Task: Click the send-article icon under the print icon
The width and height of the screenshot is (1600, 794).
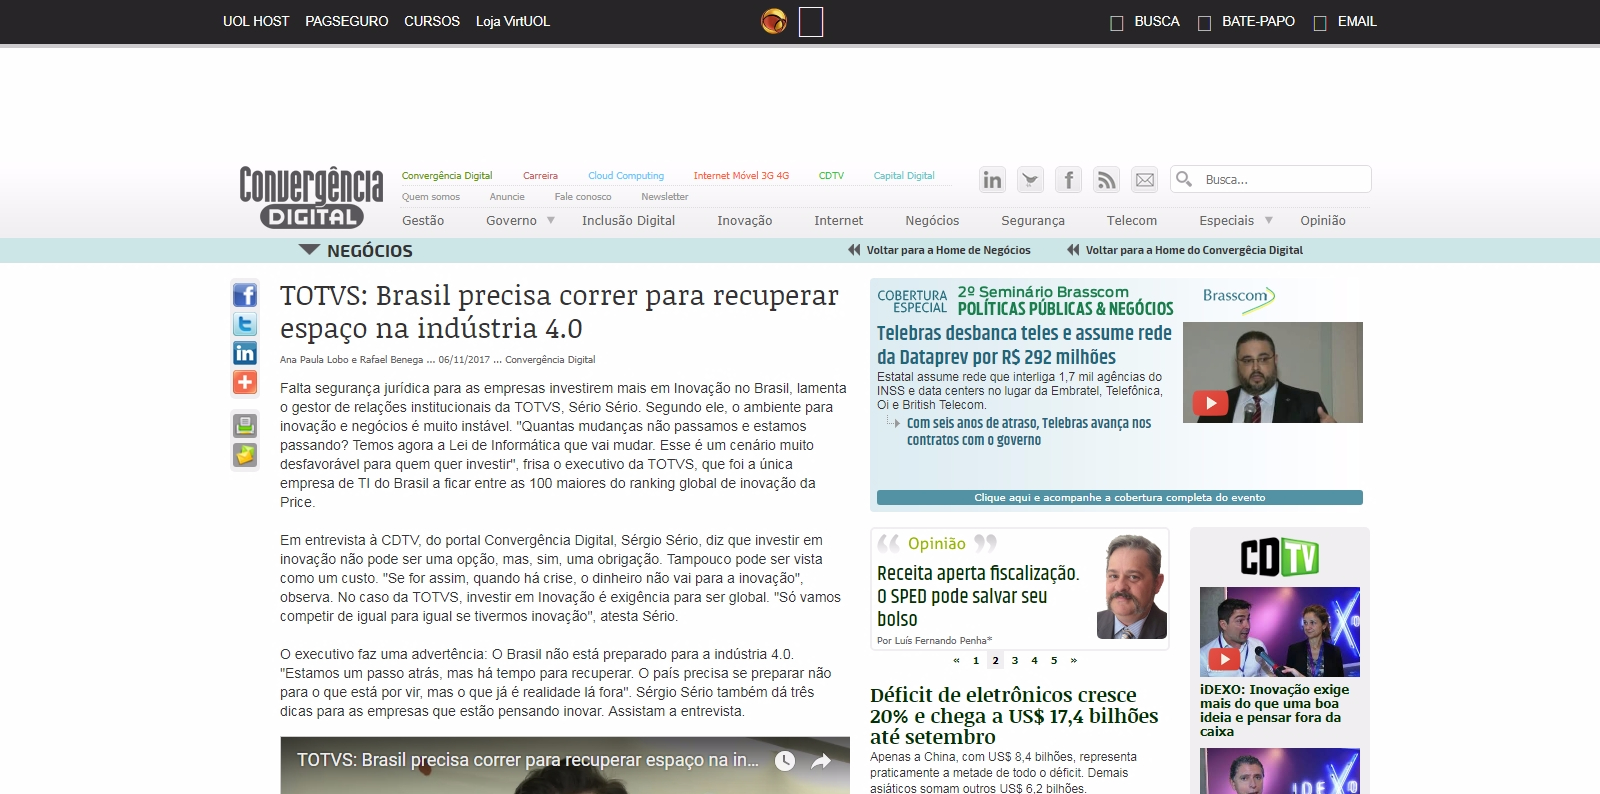Action: tap(245, 455)
